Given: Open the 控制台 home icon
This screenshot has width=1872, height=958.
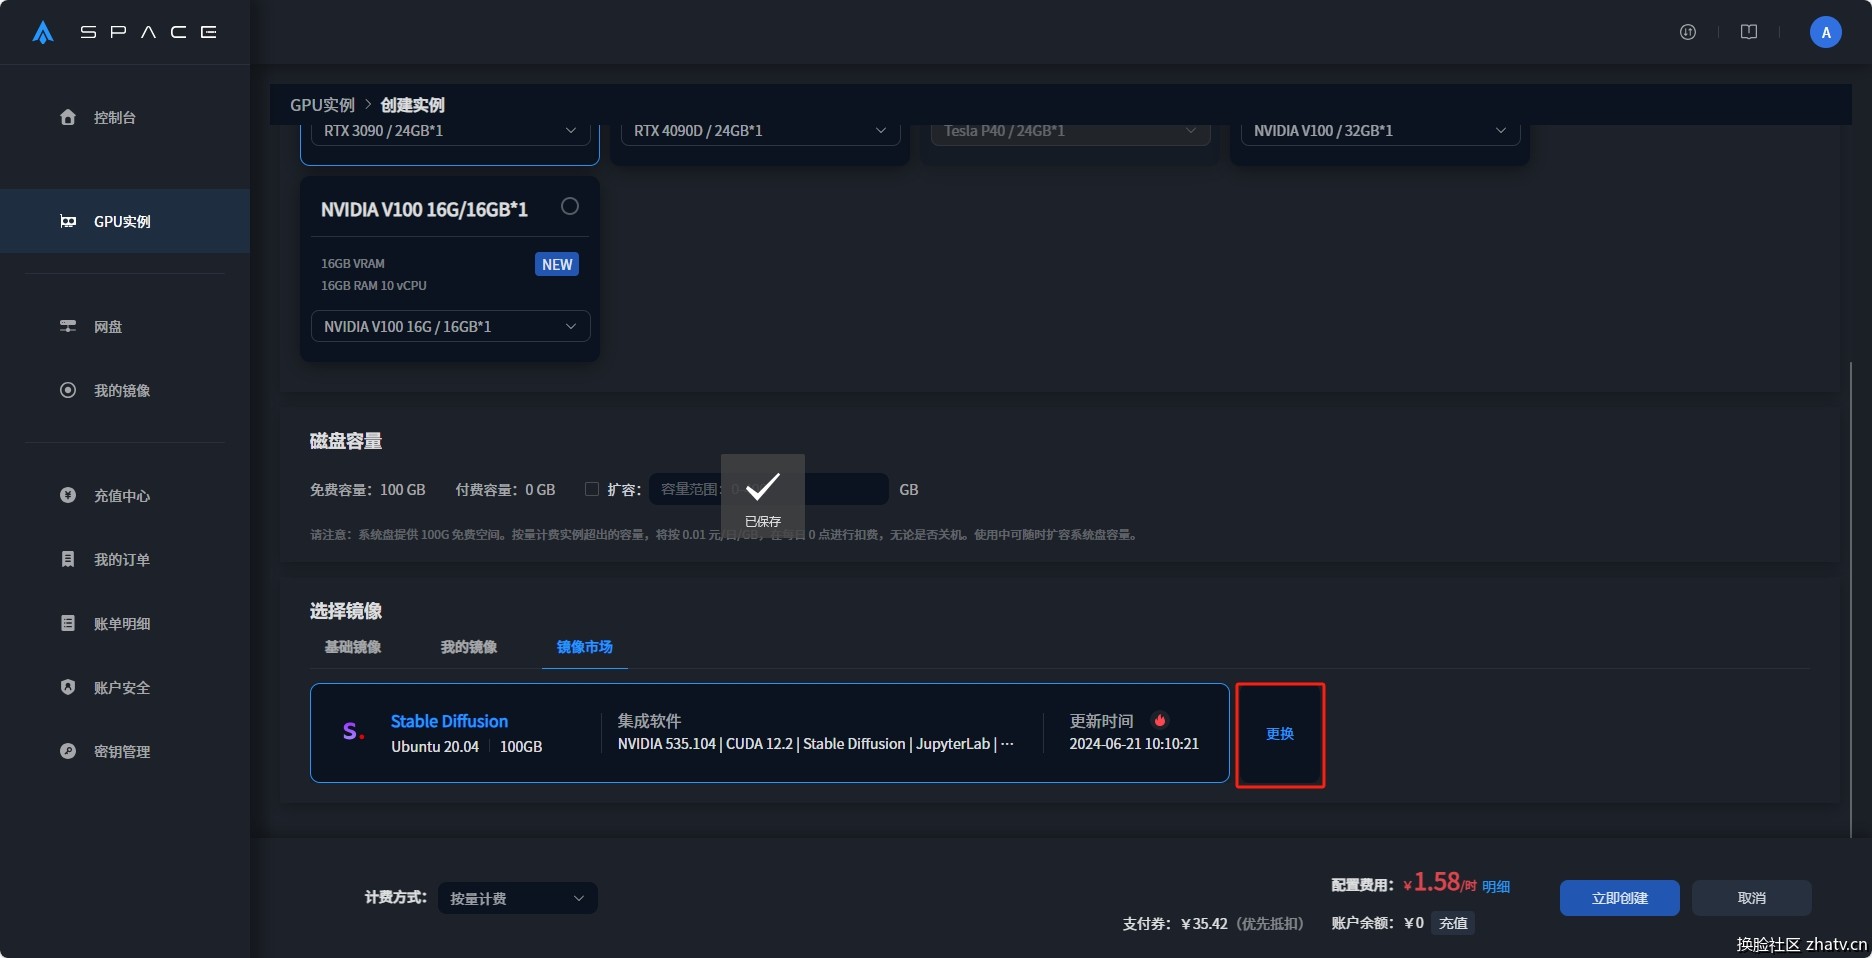Looking at the screenshot, I should pos(68,117).
